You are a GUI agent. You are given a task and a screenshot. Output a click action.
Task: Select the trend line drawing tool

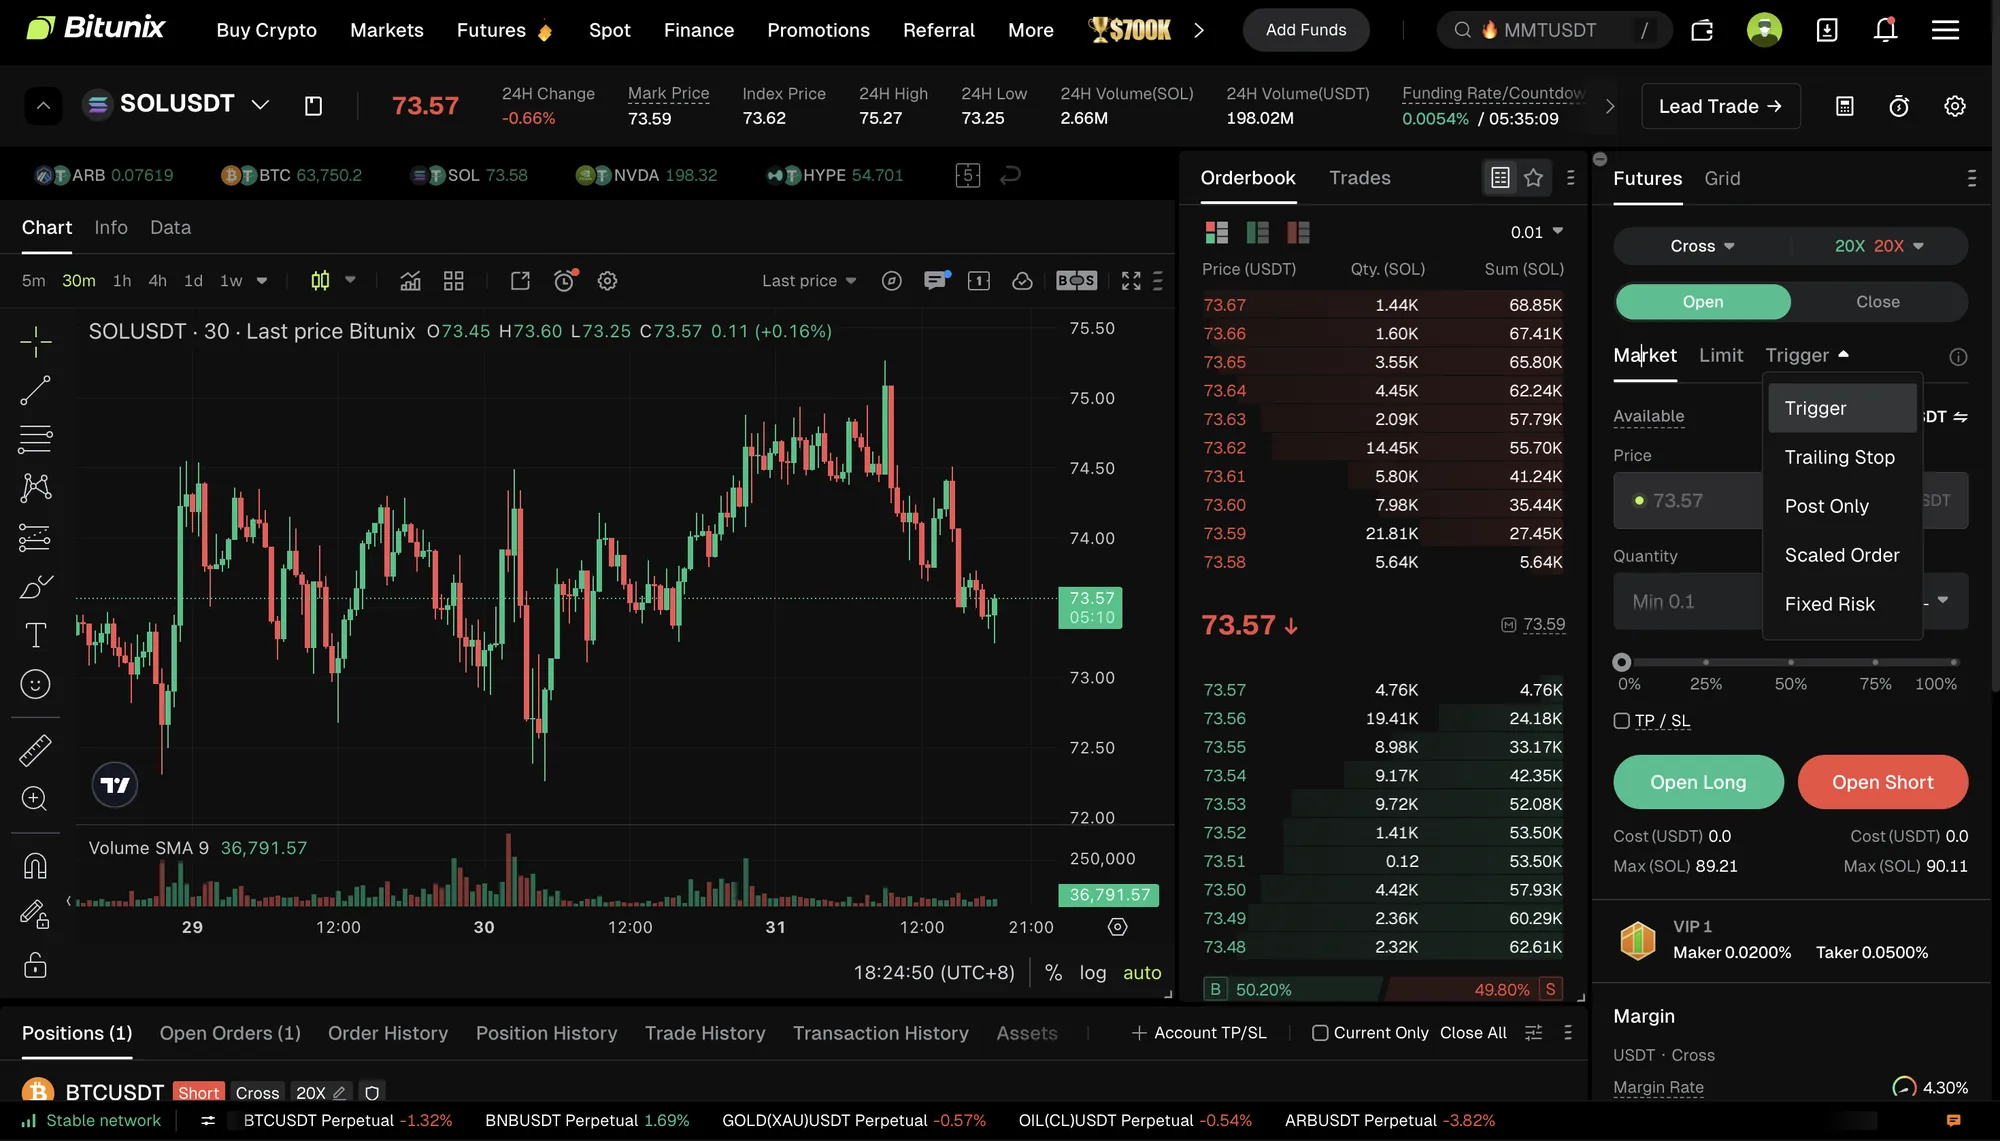(x=35, y=390)
